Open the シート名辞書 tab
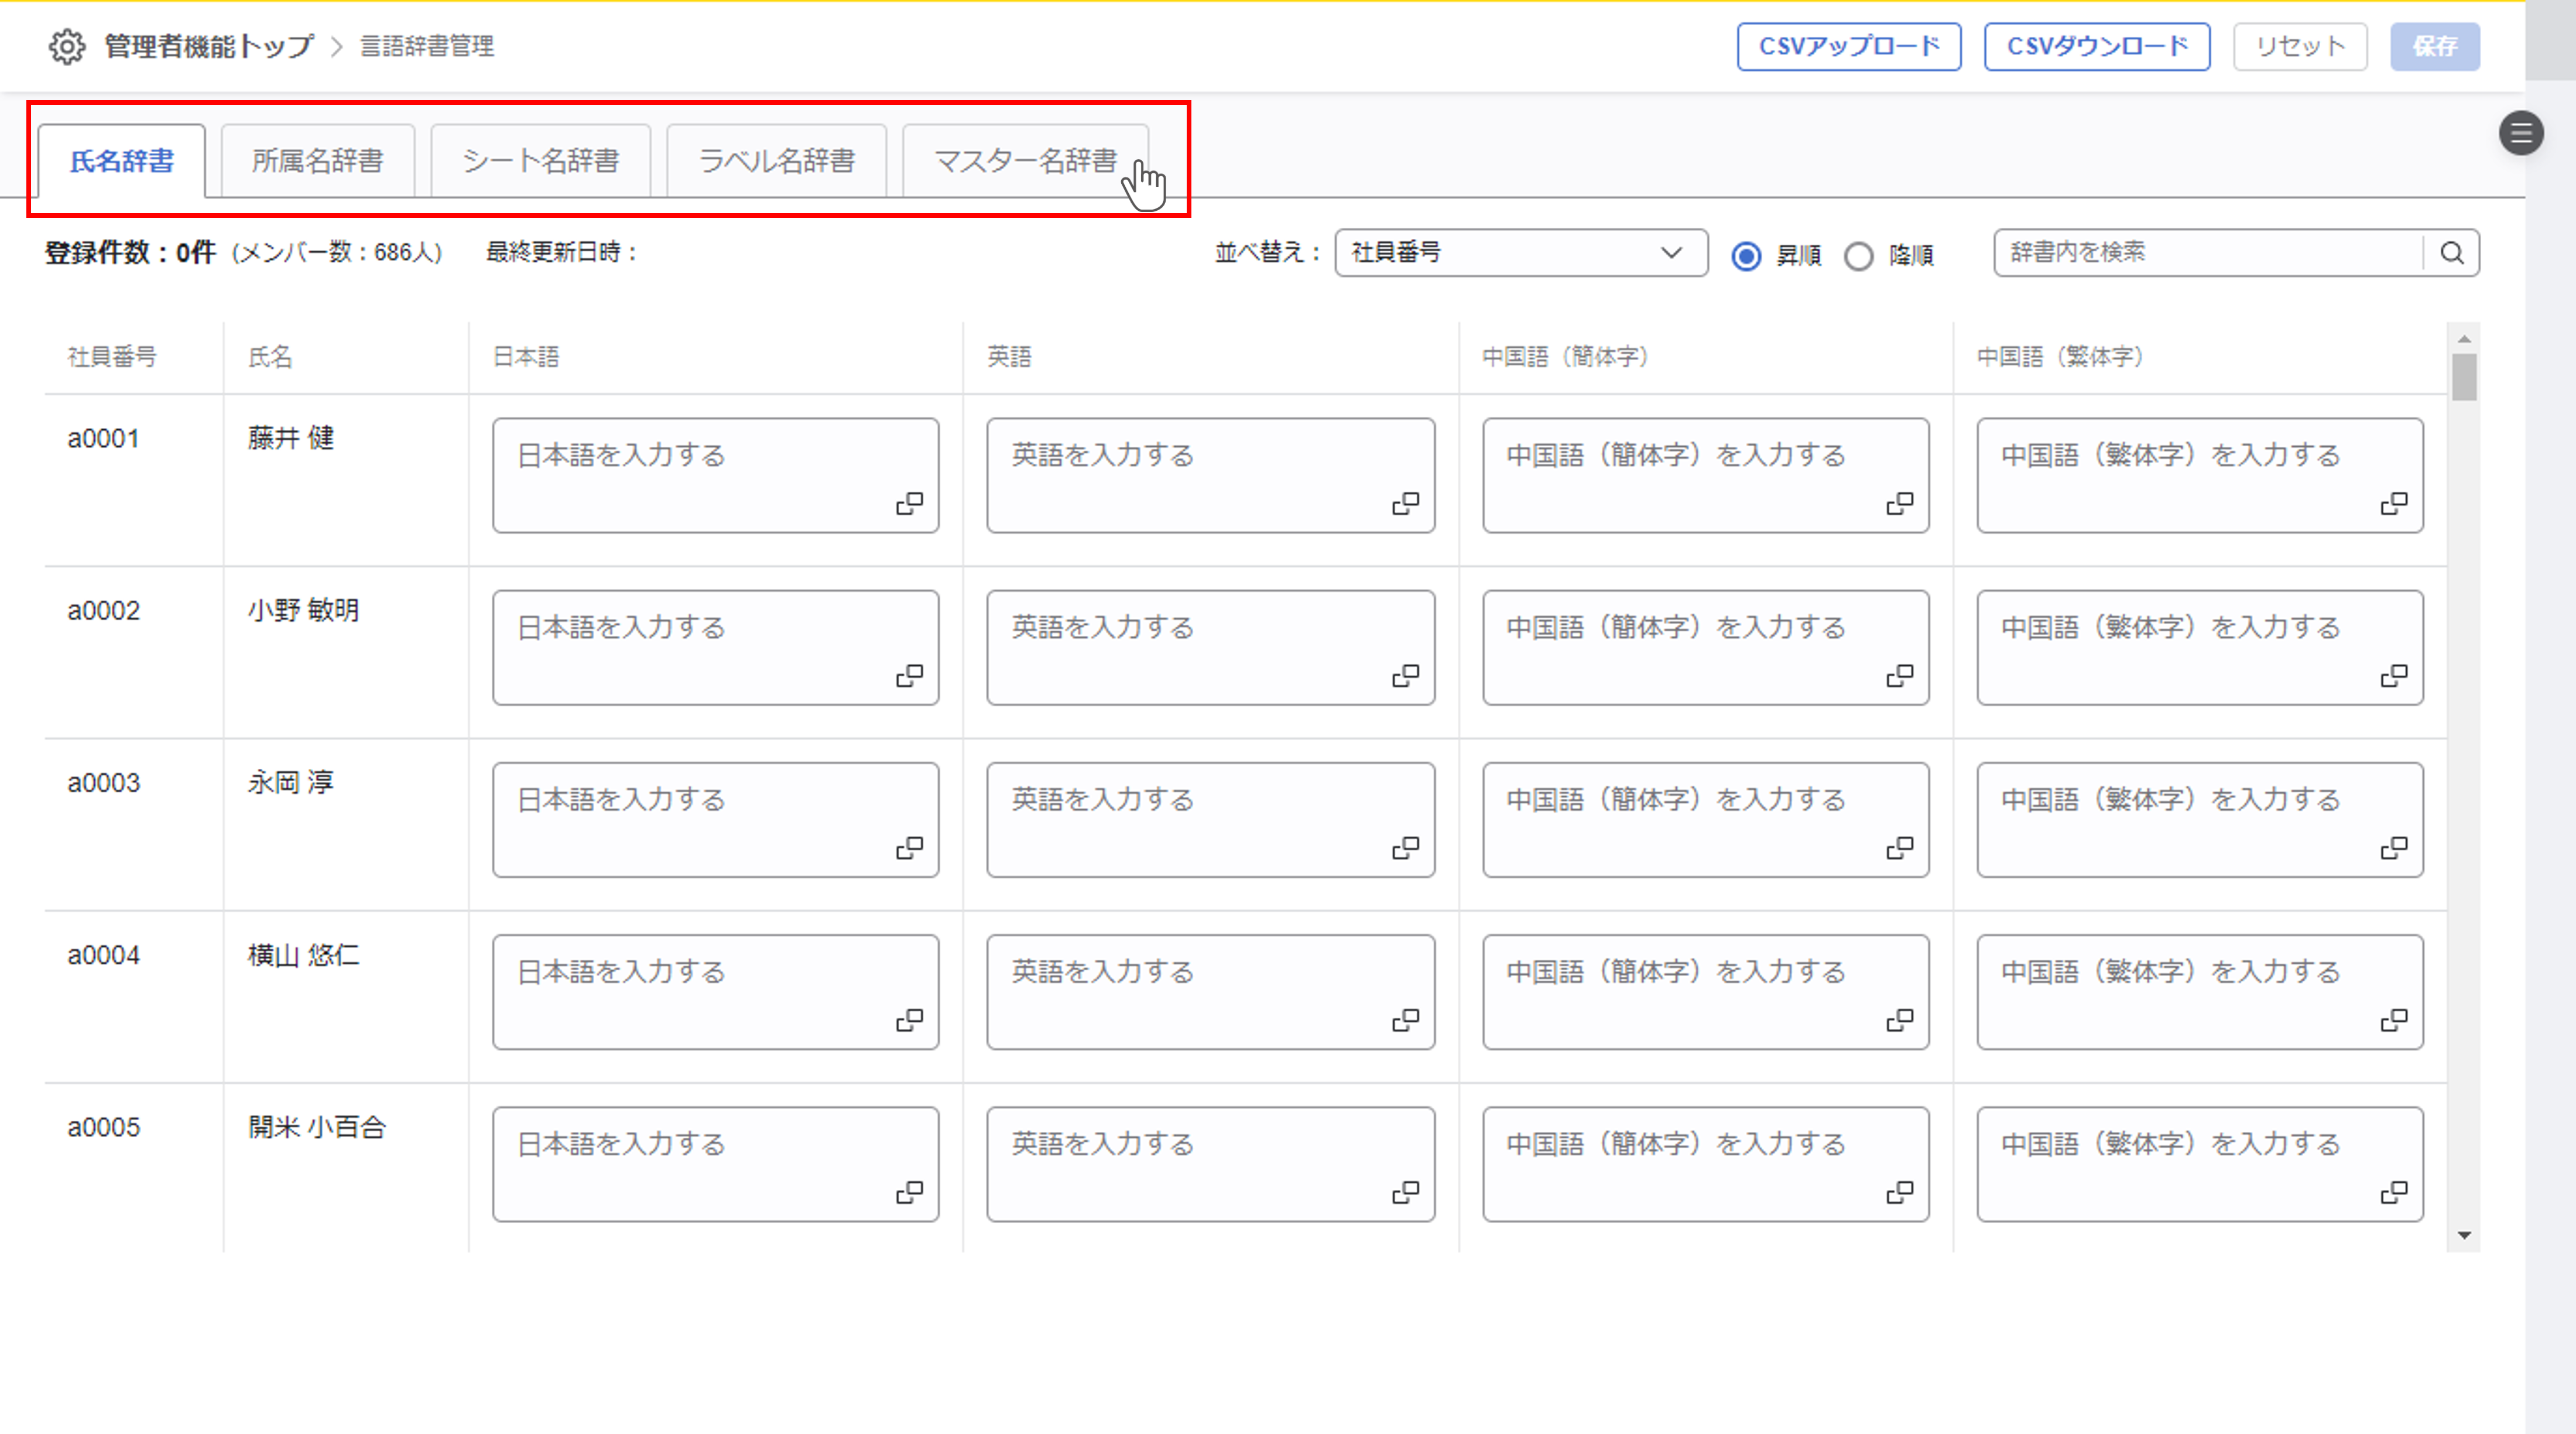 (540, 161)
